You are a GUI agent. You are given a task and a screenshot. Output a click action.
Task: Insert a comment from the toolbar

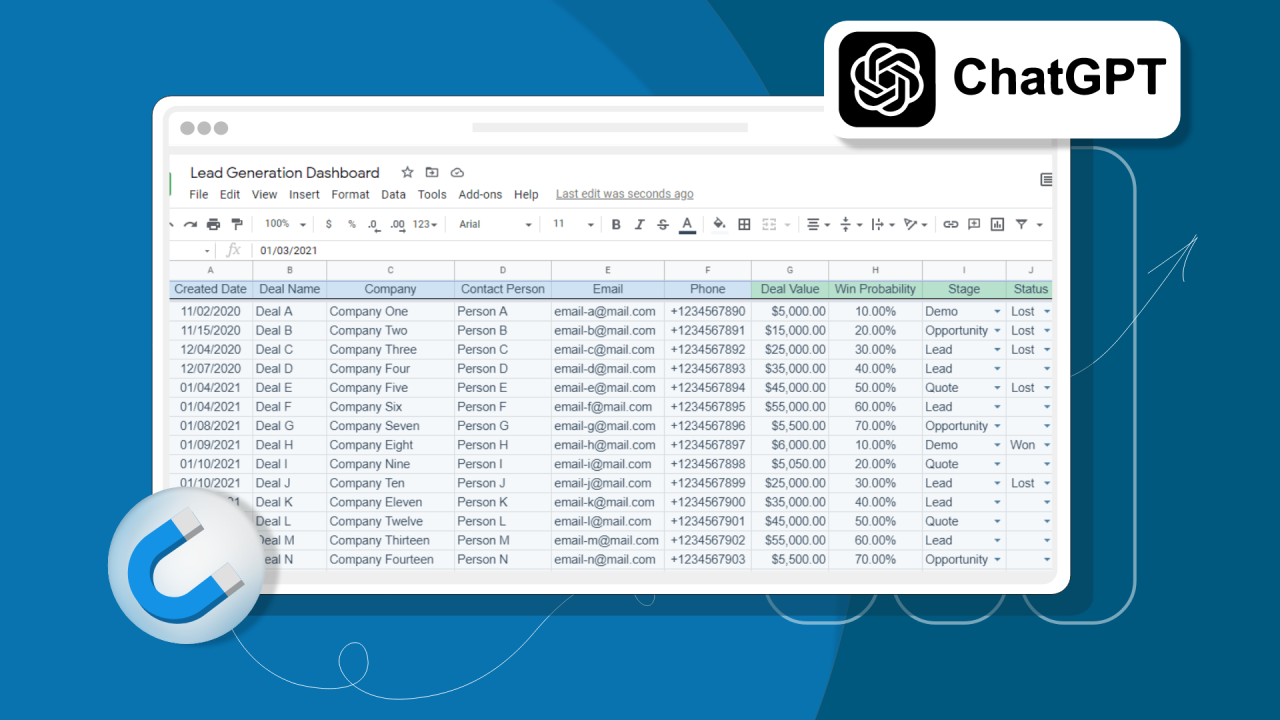[974, 224]
